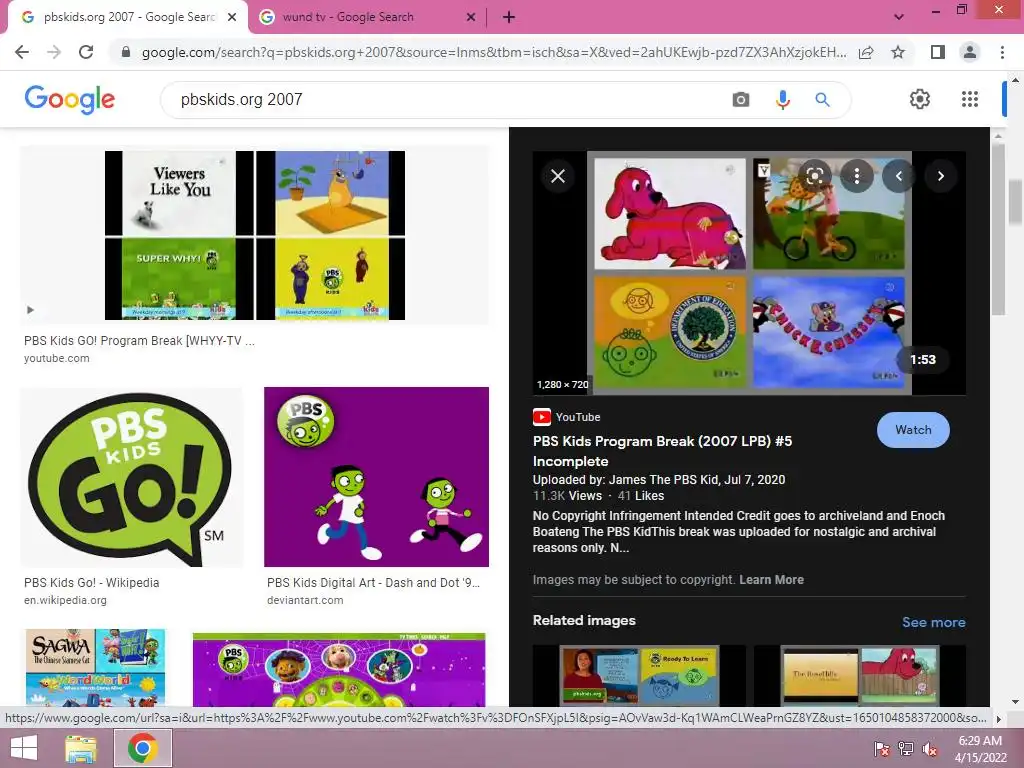Screen dimensions: 1024x768
Task: Open the Chrome side panel
Action: coord(938,52)
